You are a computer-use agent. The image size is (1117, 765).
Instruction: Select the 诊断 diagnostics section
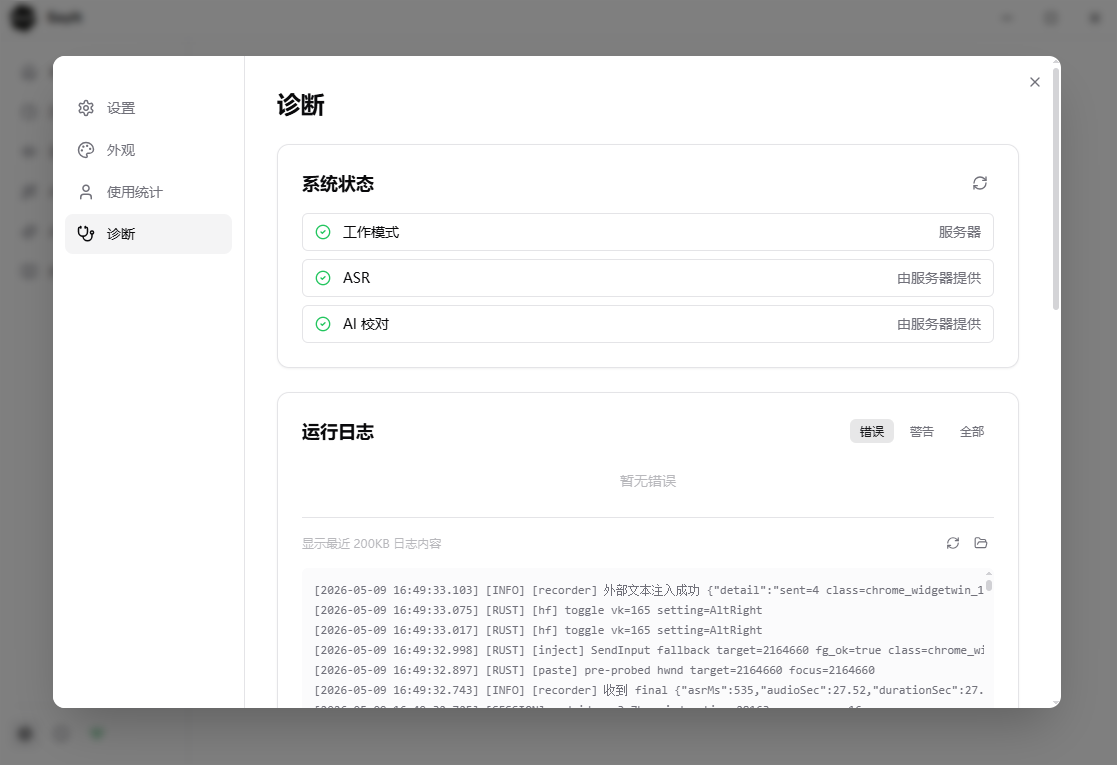coord(148,234)
